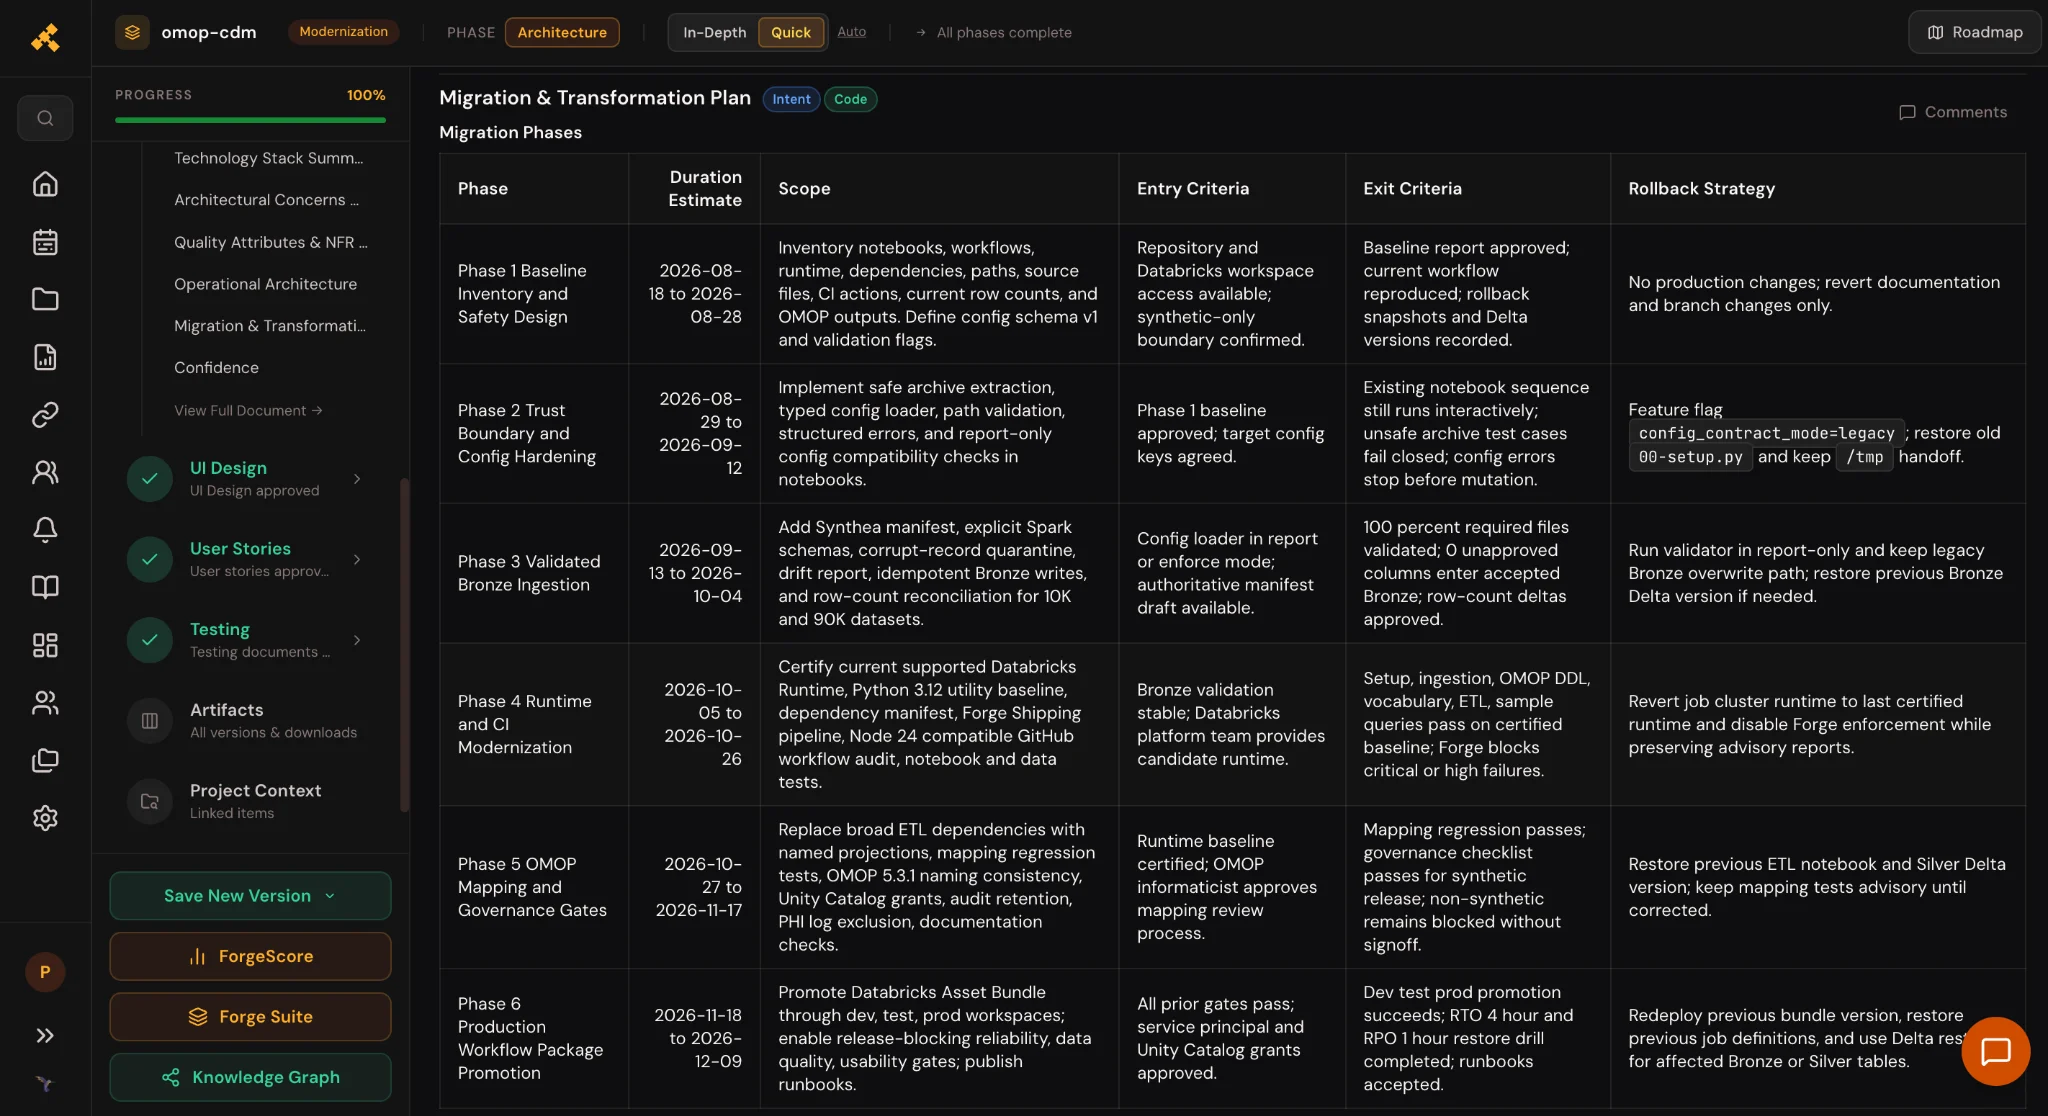Open the Comments panel

coord(1952,112)
